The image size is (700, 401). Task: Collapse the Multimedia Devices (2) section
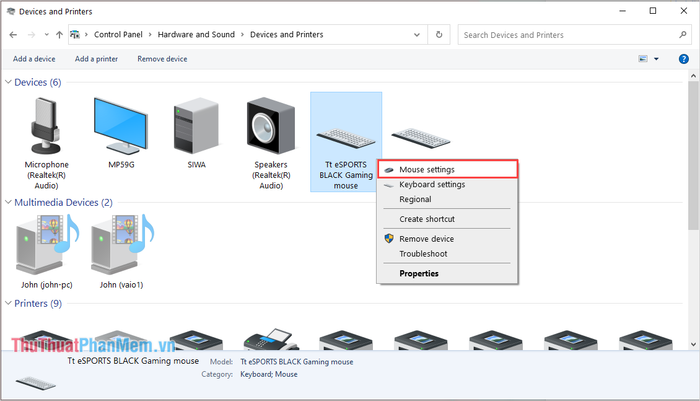click(x=8, y=202)
